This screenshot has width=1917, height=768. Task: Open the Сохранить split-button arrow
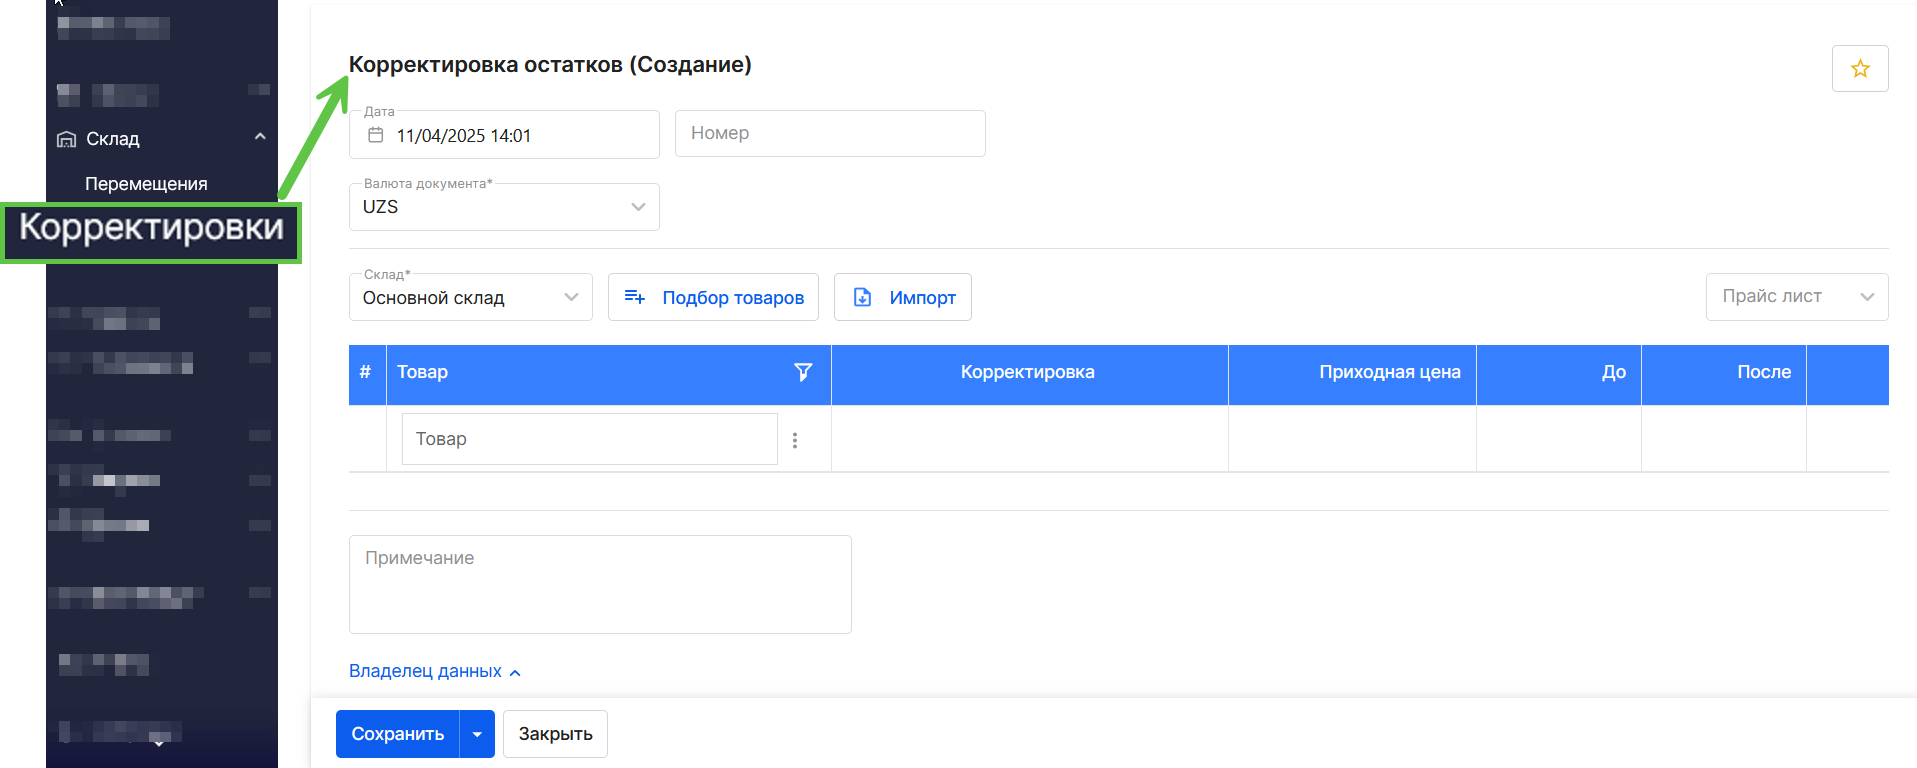tap(477, 734)
